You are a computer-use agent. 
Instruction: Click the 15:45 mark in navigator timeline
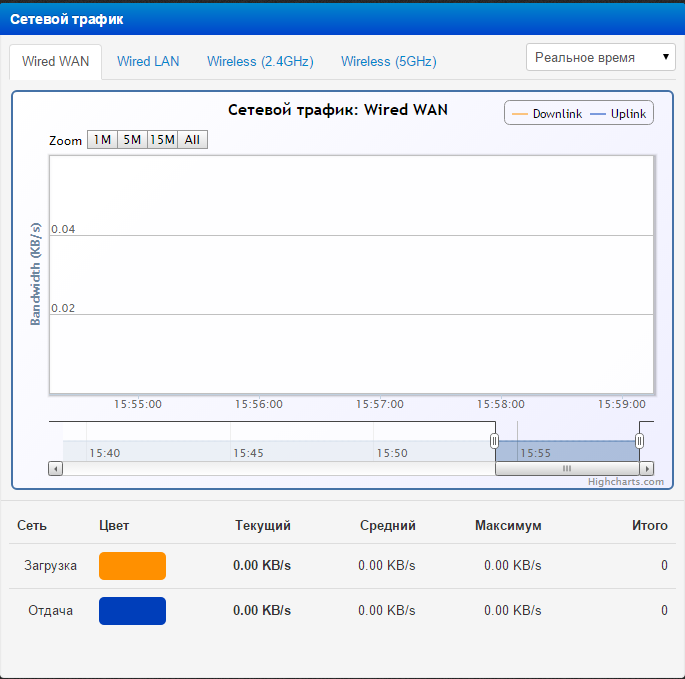coord(248,453)
